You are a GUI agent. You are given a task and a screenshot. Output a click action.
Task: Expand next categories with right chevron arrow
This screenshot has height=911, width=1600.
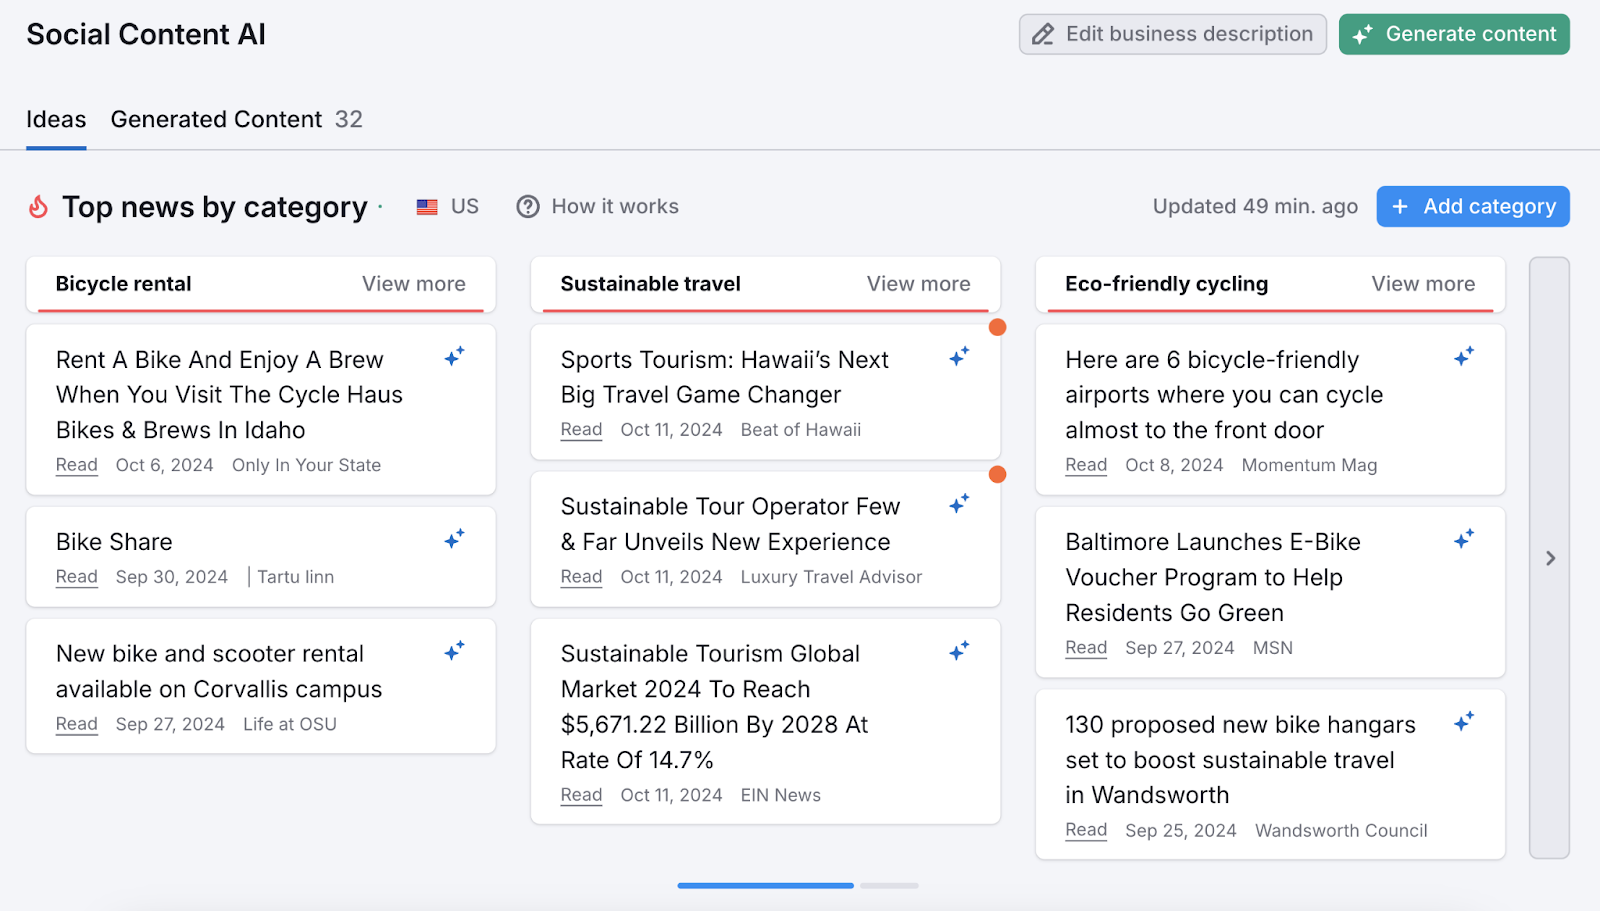point(1550,558)
